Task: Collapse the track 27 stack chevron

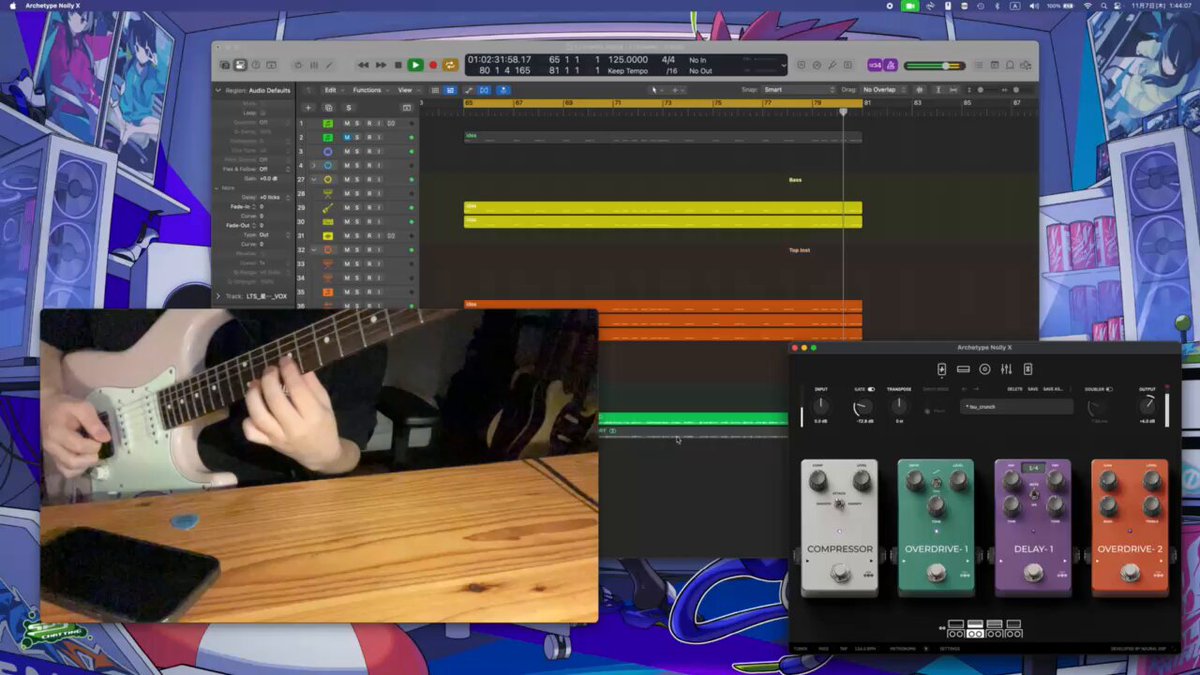Action: (x=314, y=179)
